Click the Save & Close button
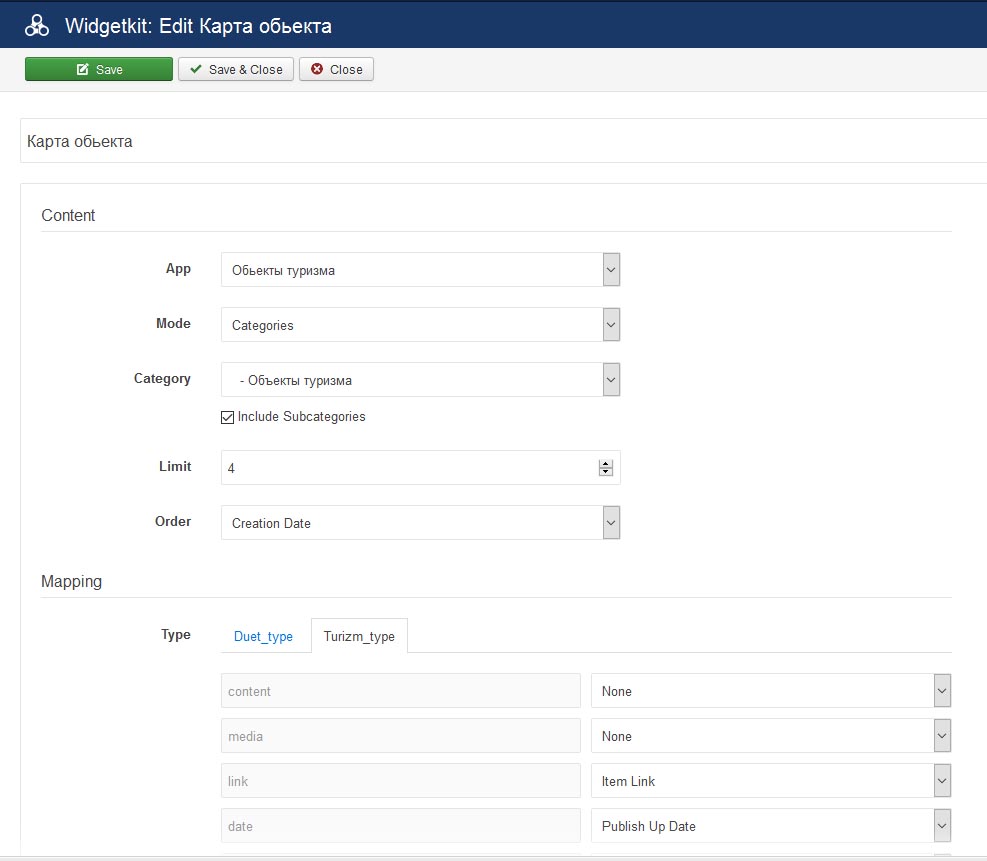Viewport: 987px width, 861px height. [236, 69]
